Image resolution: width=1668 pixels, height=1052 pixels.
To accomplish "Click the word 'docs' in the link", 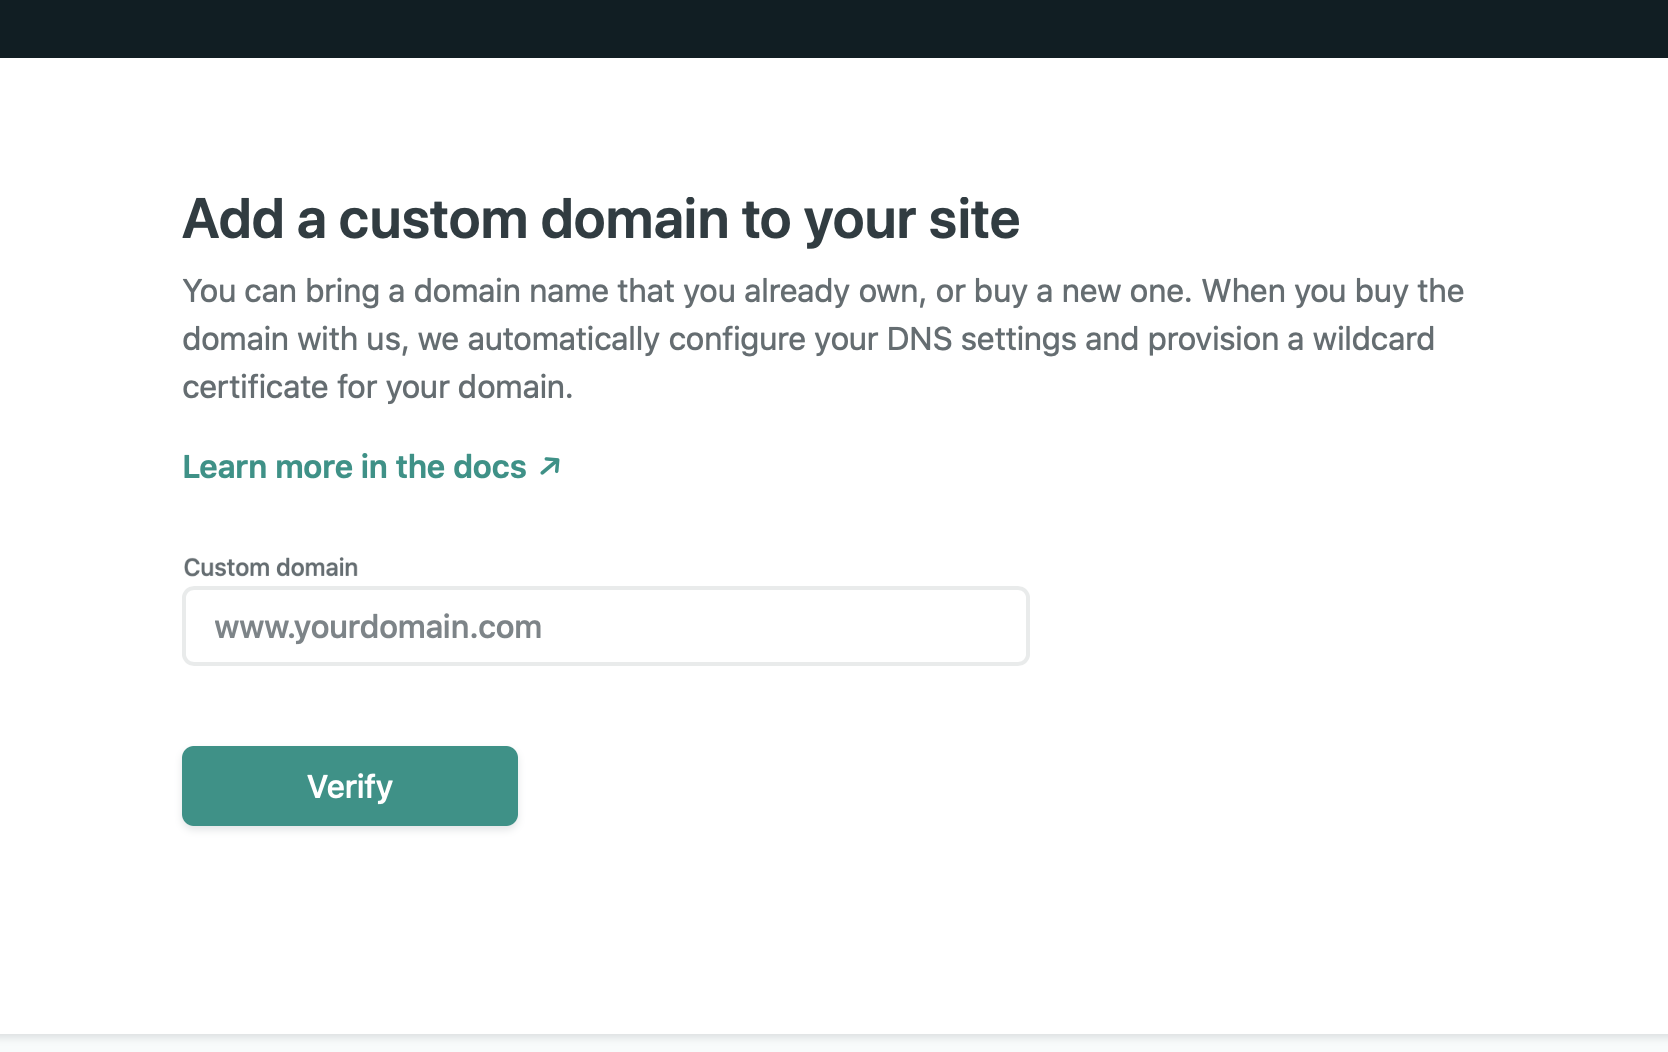I will pyautogui.click(x=489, y=467).
